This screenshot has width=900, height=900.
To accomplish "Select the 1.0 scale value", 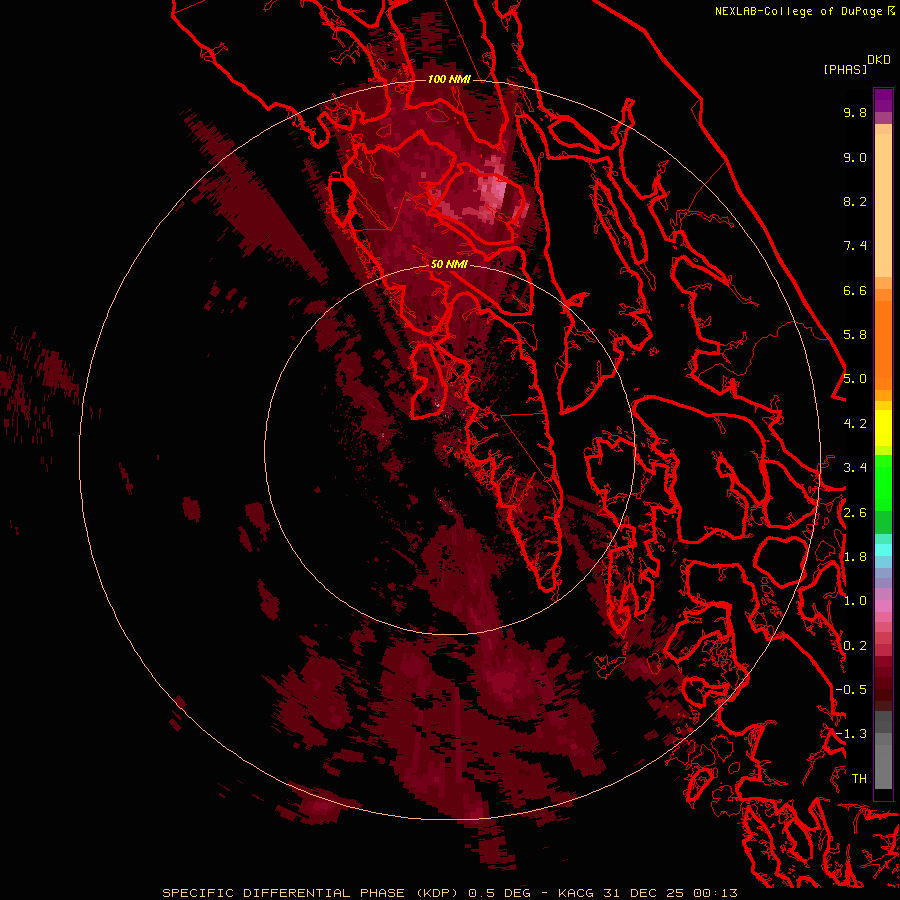I will point(855,601).
